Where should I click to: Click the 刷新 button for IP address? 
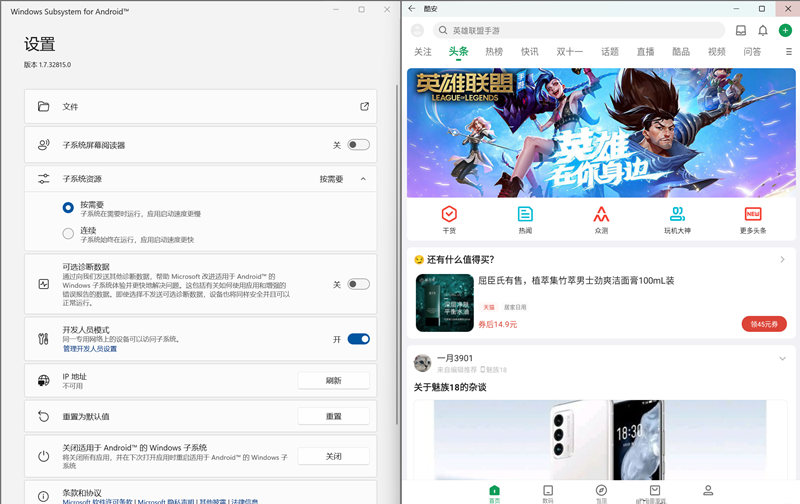pos(333,381)
